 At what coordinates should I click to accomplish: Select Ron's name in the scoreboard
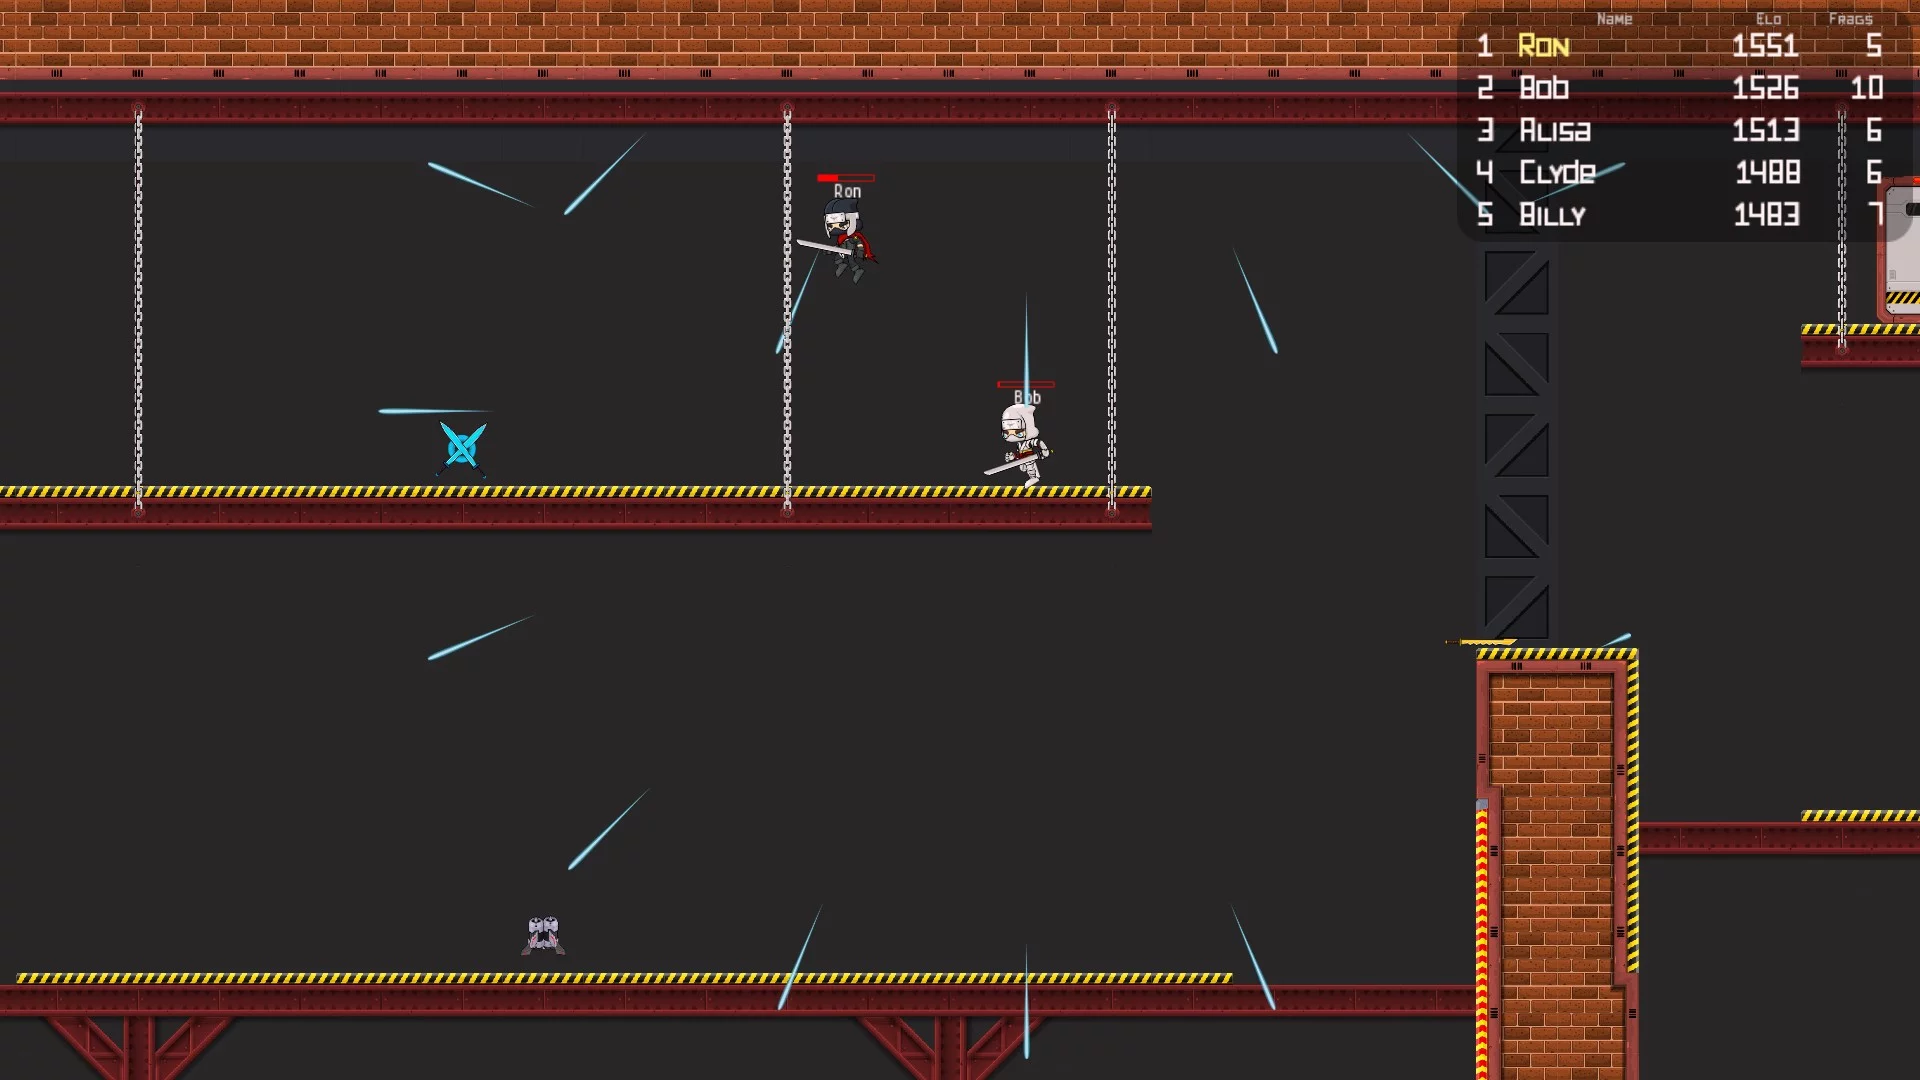point(1543,46)
